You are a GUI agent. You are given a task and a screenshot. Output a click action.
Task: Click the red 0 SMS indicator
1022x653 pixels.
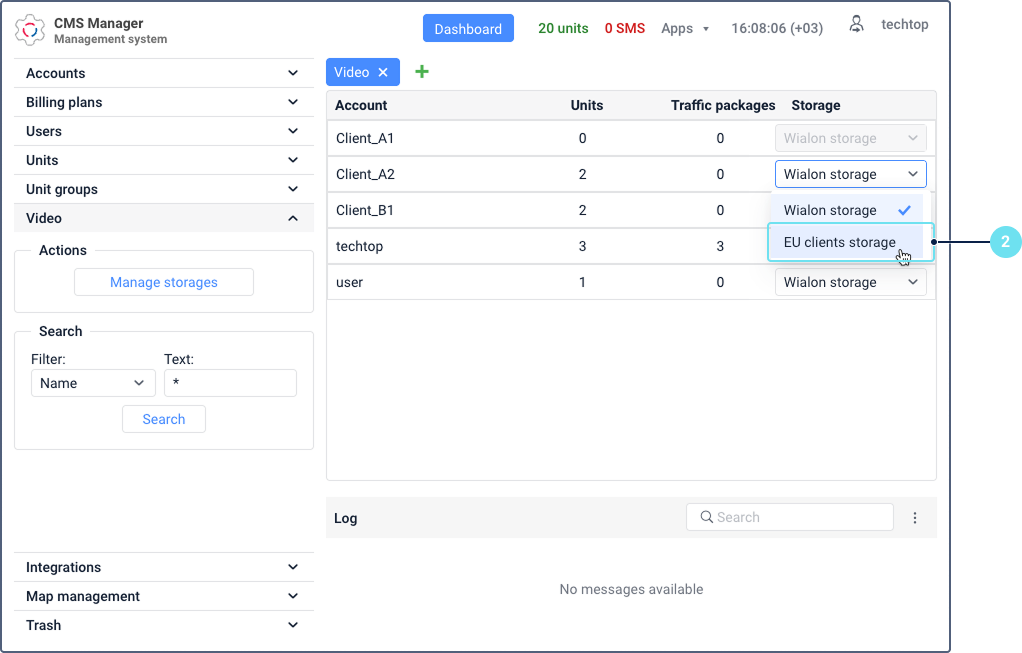point(624,28)
